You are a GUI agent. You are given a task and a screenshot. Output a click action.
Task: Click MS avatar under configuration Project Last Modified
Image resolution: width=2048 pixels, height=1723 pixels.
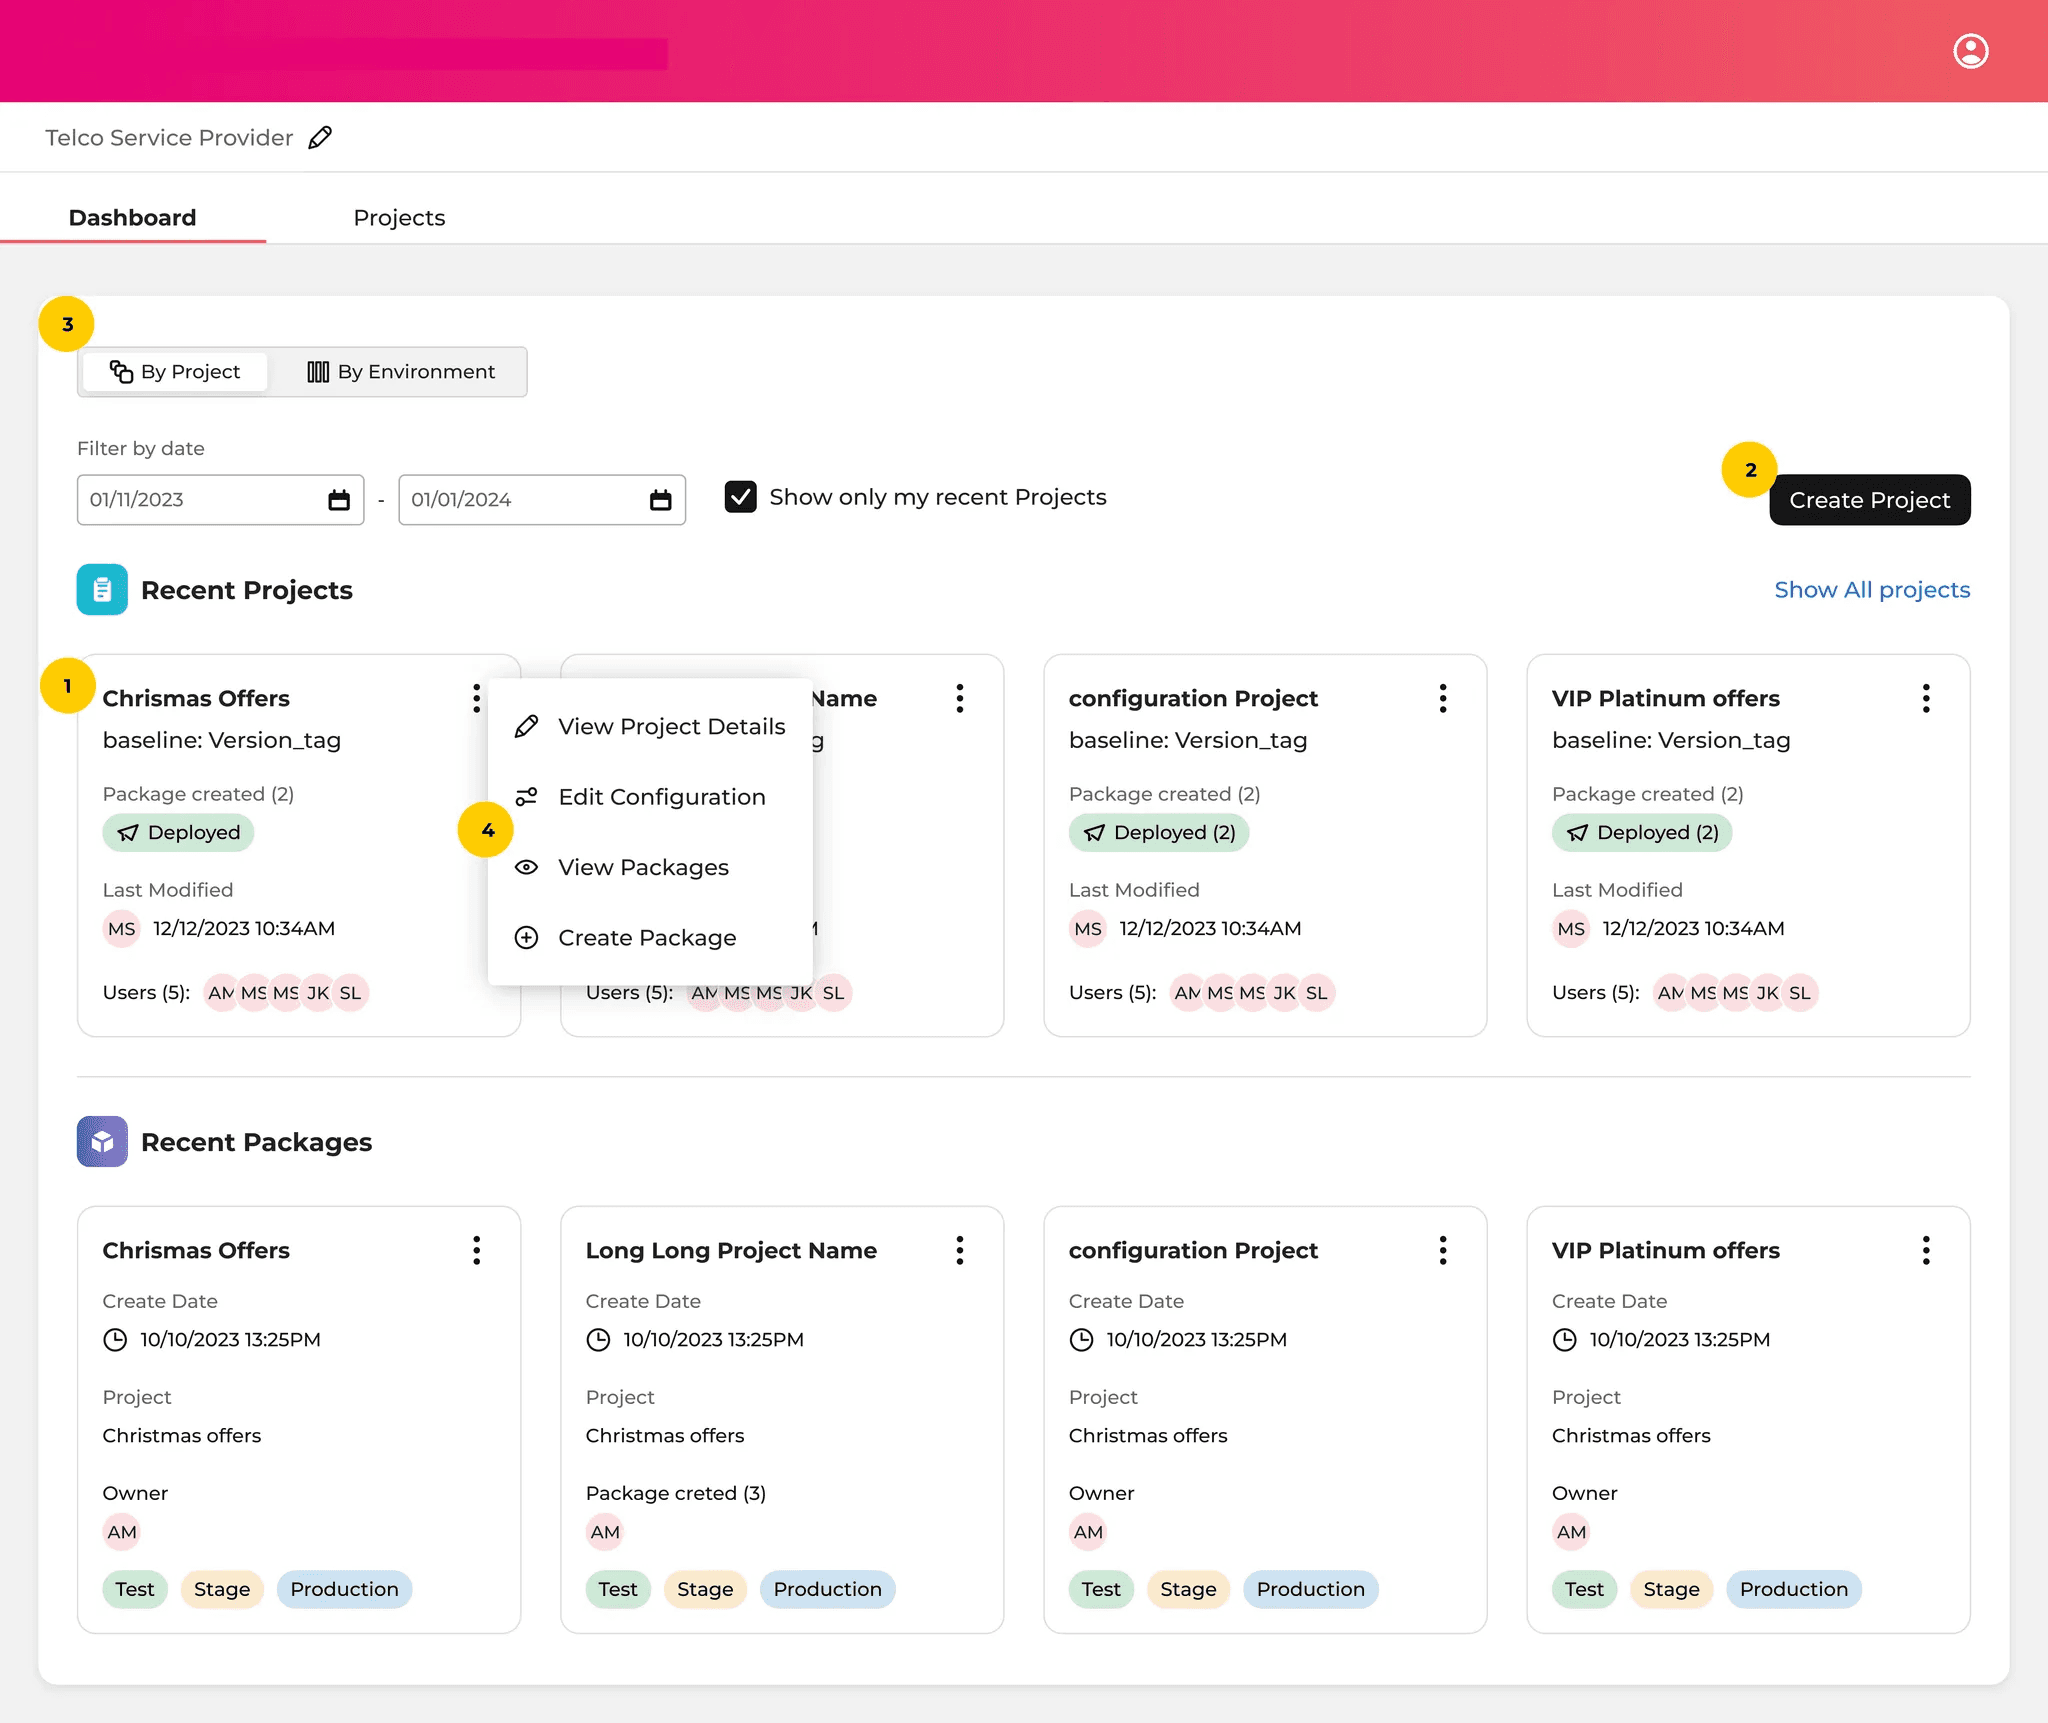point(1087,929)
